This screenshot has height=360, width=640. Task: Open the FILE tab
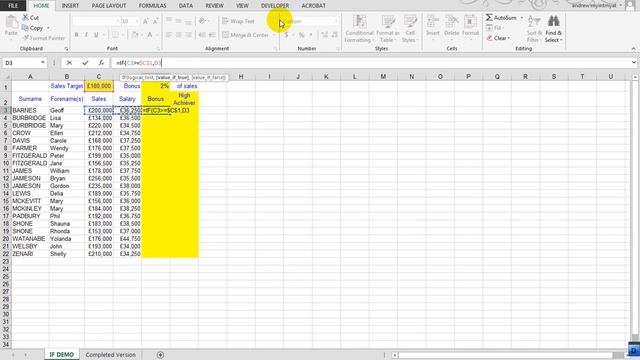pos(13,6)
